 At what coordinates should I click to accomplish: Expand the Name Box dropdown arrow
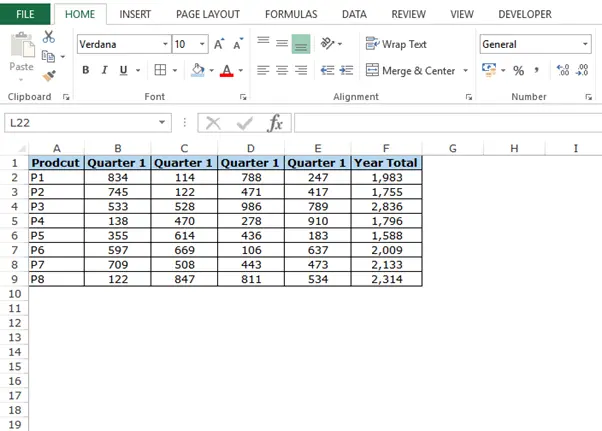[x=162, y=122]
